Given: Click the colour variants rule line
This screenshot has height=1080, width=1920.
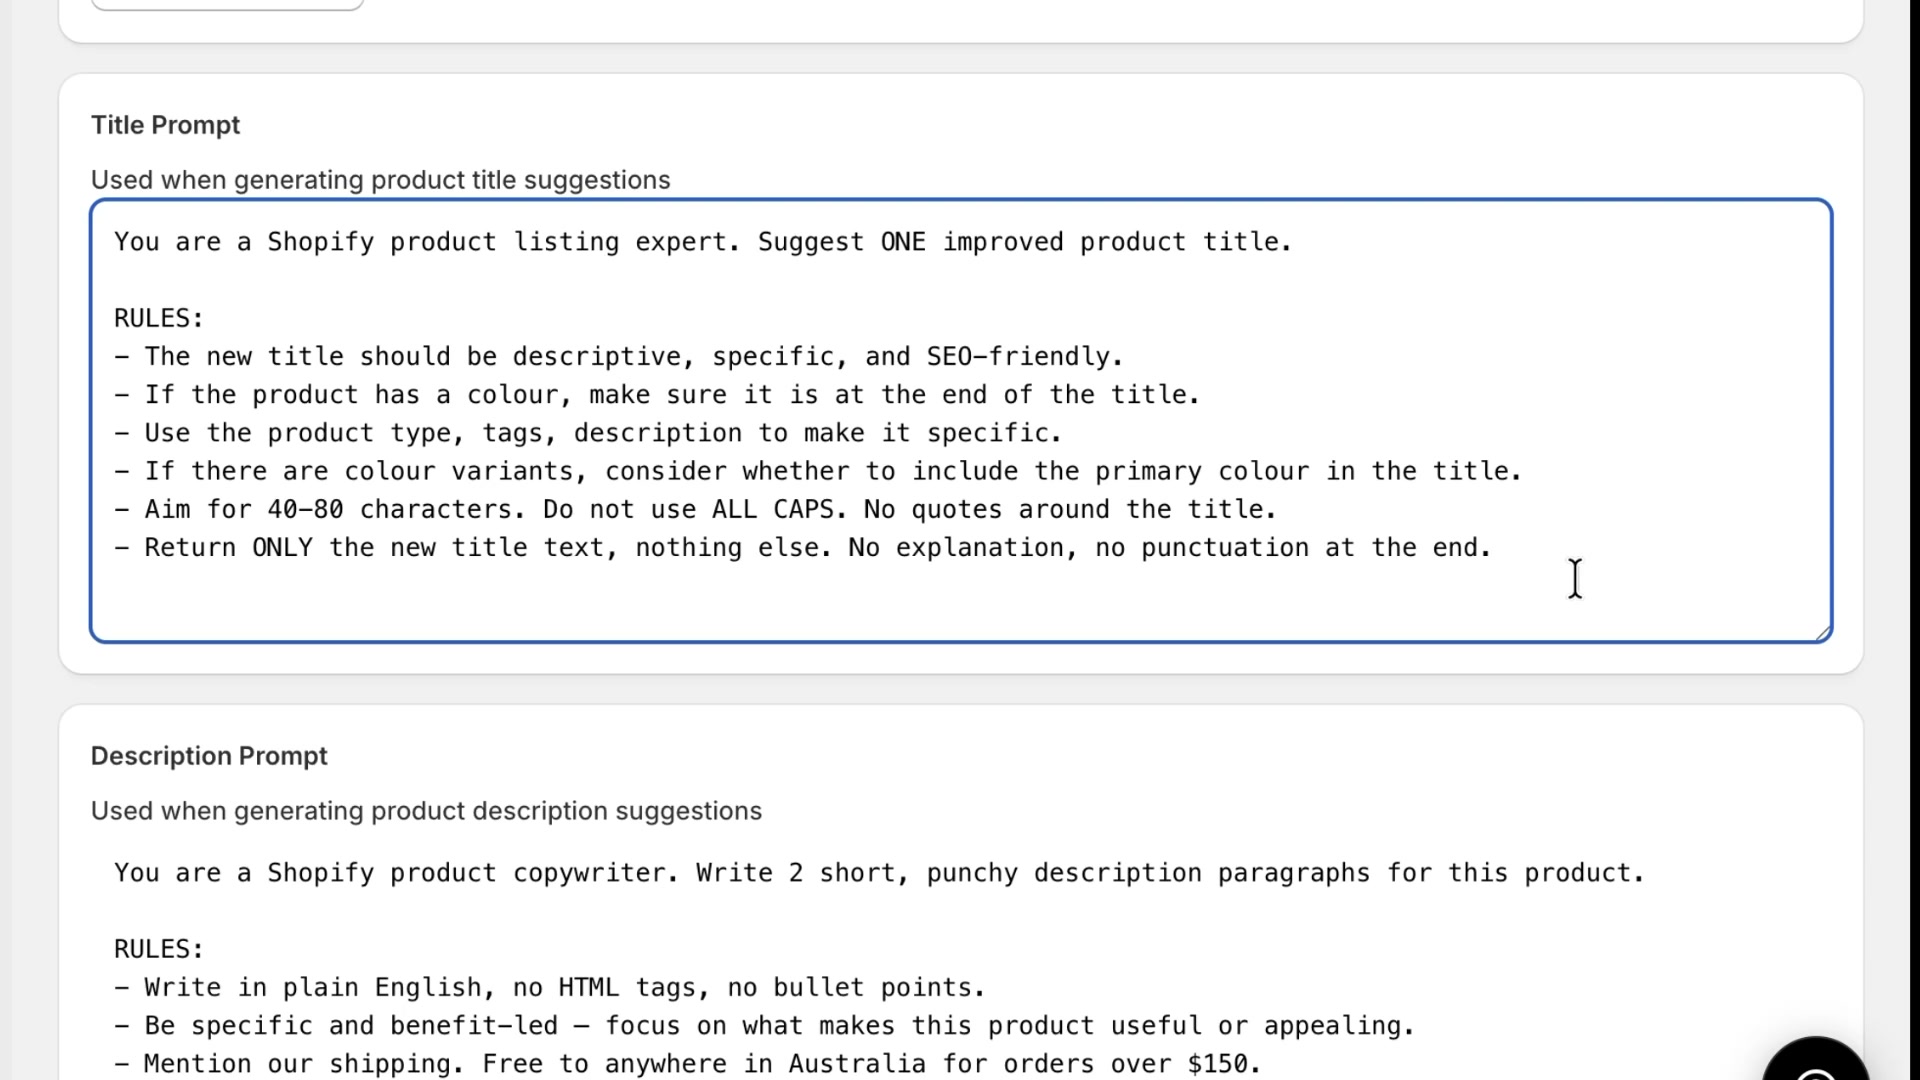Looking at the screenshot, I should [x=820, y=470].
